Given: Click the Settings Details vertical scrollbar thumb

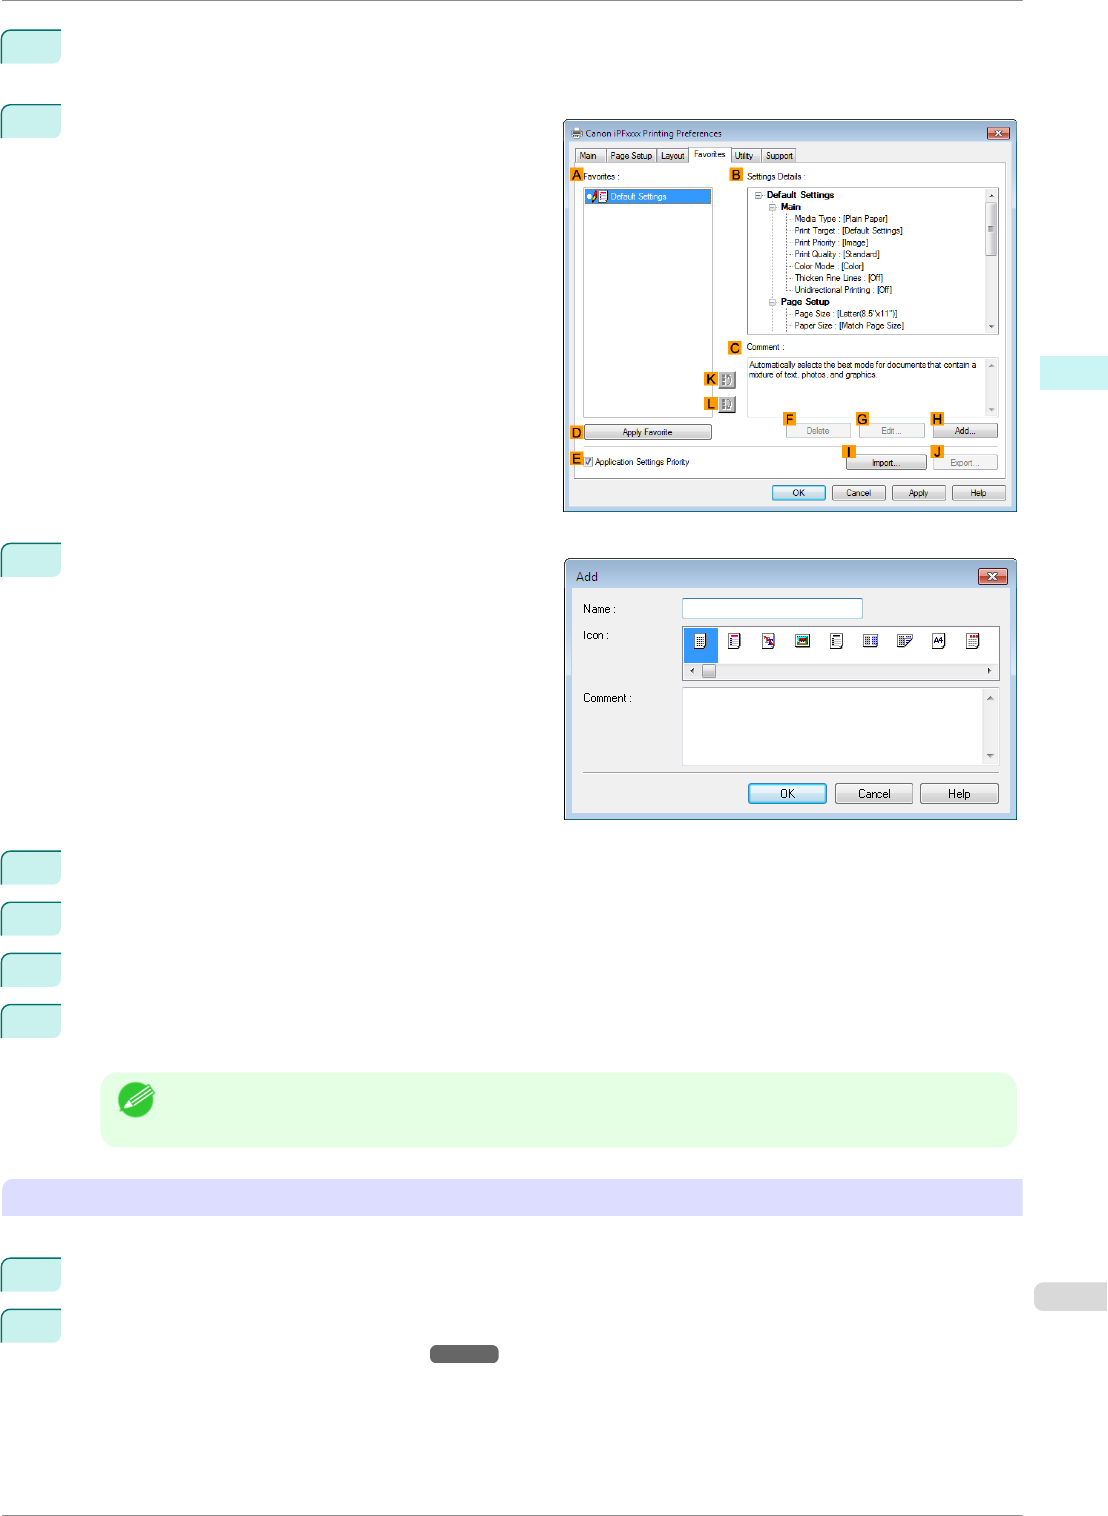Looking at the screenshot, I should coord(992,229).
